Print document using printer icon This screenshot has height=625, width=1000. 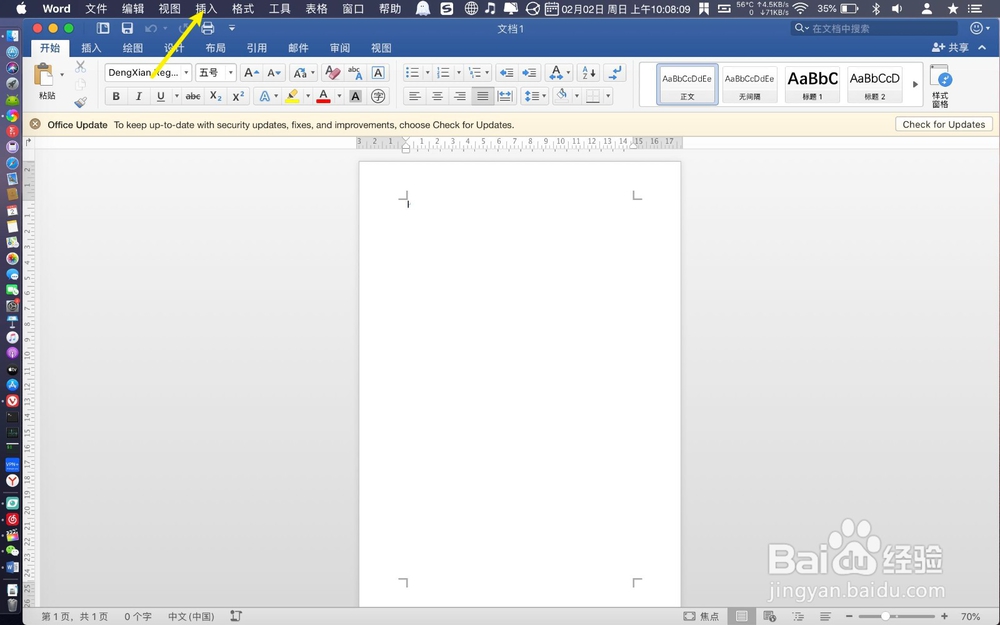(208, 28)
